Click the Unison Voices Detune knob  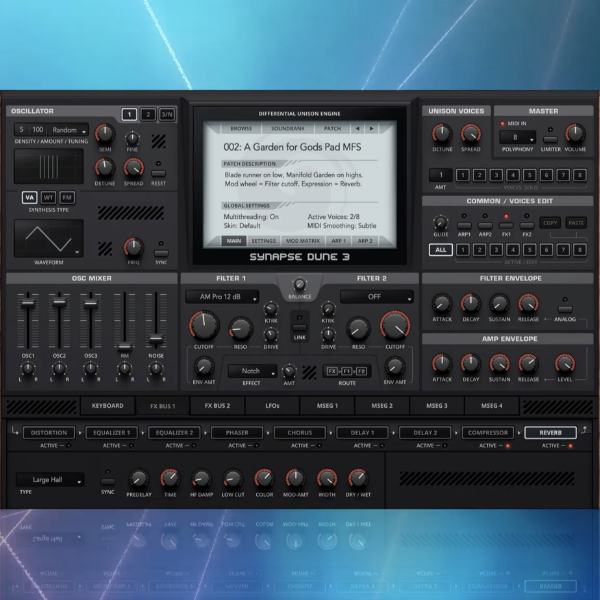tap(442, 134)
